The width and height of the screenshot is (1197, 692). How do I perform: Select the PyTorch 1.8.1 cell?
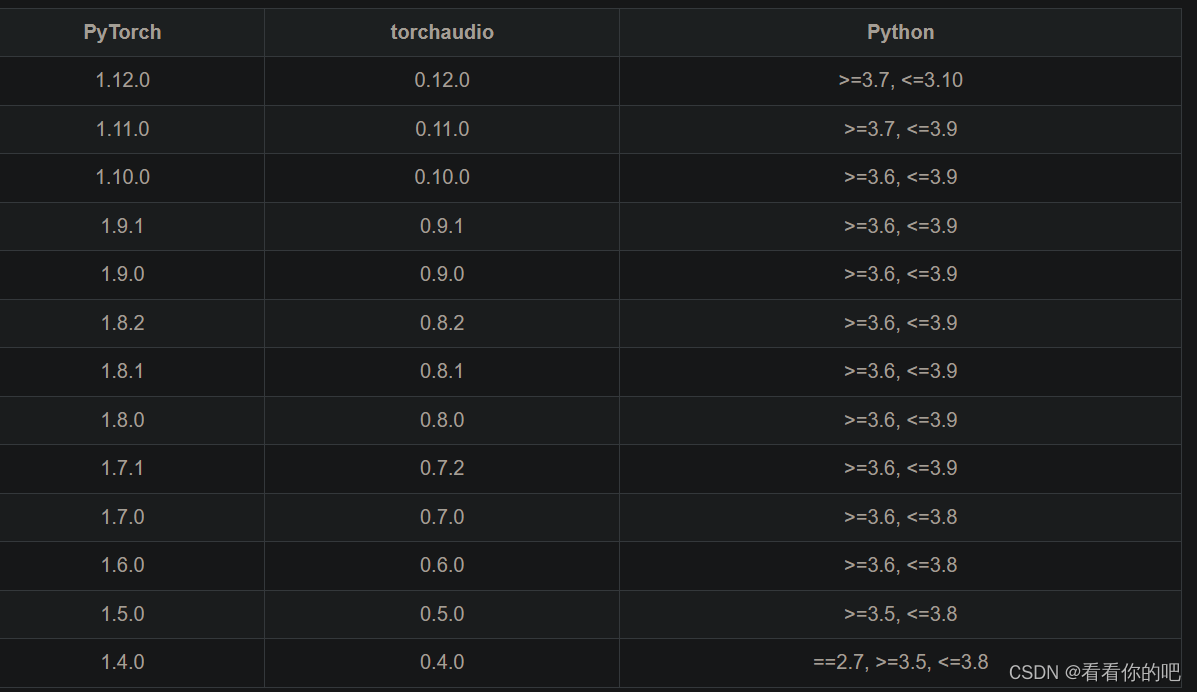pos(122,371)
